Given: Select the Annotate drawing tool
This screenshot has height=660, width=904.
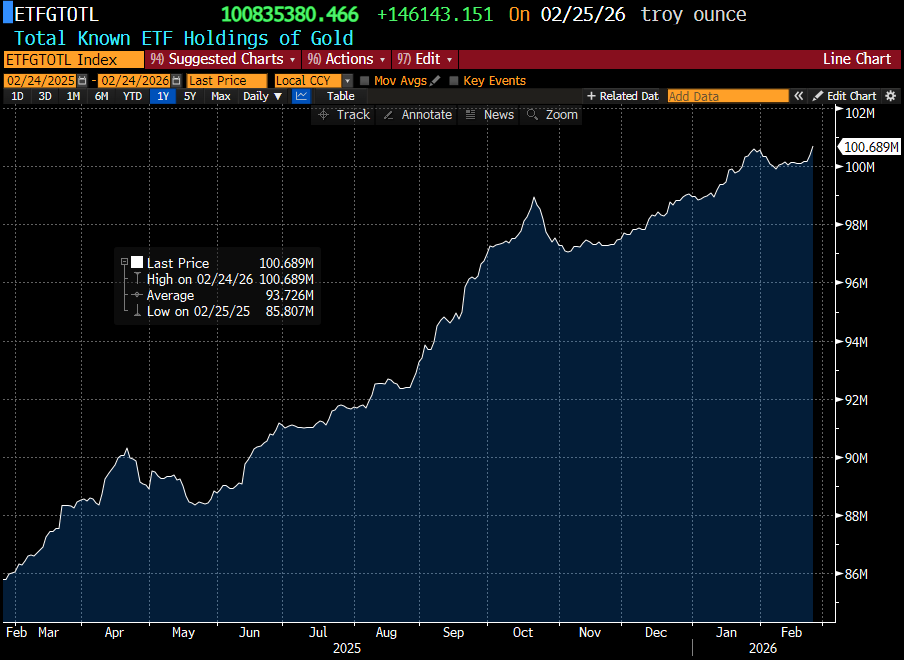Looking at the screenshot, I should pos(417,115).
